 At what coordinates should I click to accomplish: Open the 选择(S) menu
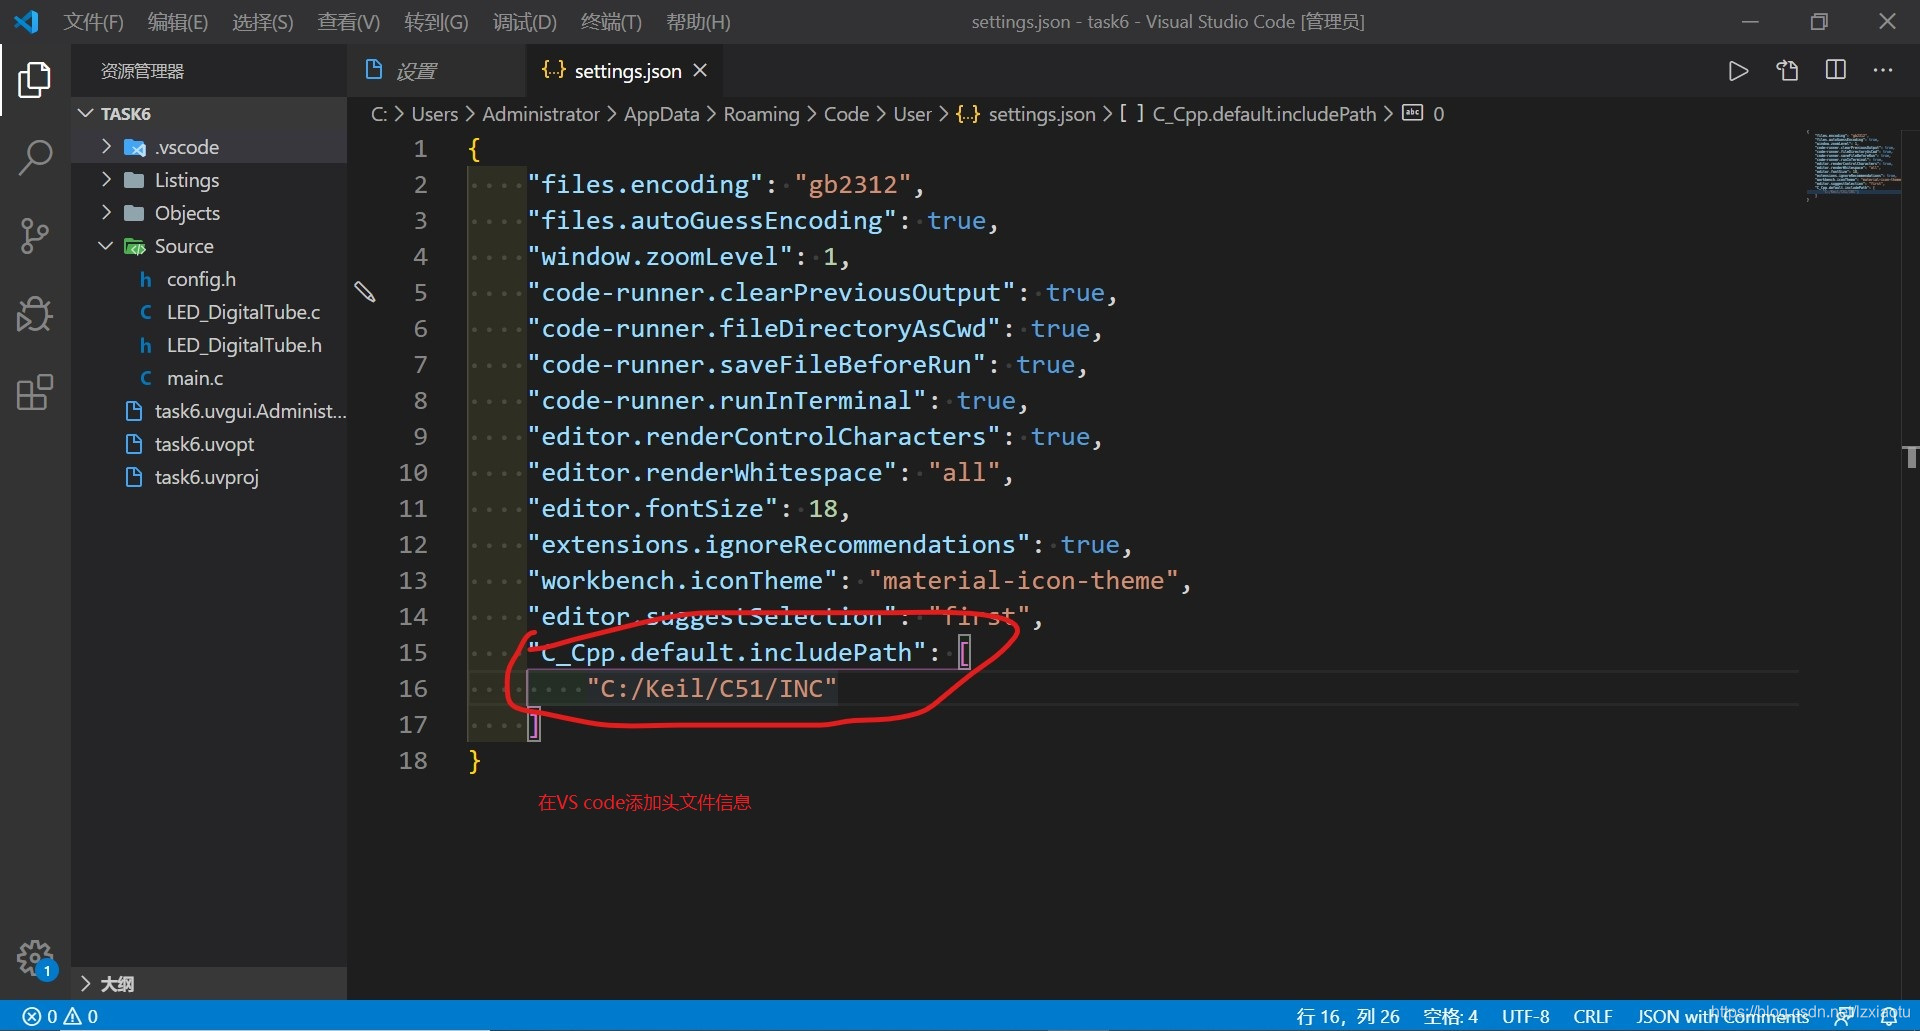262,21
